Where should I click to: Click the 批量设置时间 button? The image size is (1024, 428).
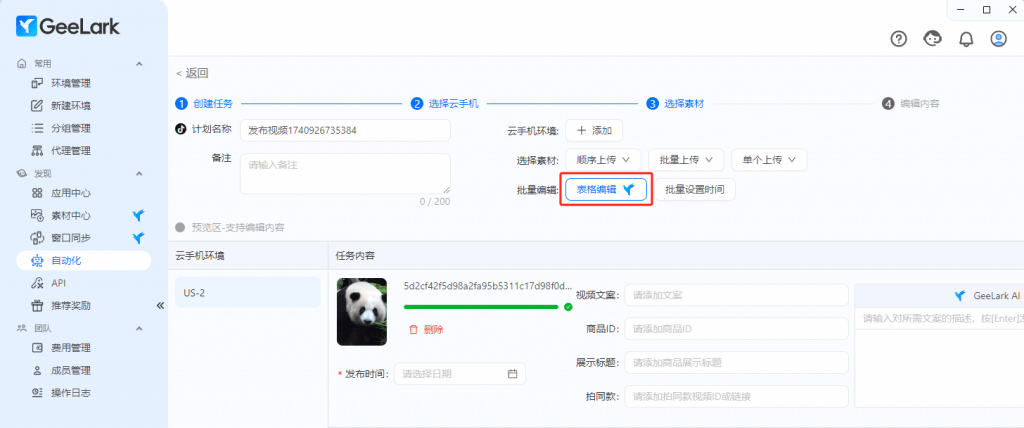695,189
